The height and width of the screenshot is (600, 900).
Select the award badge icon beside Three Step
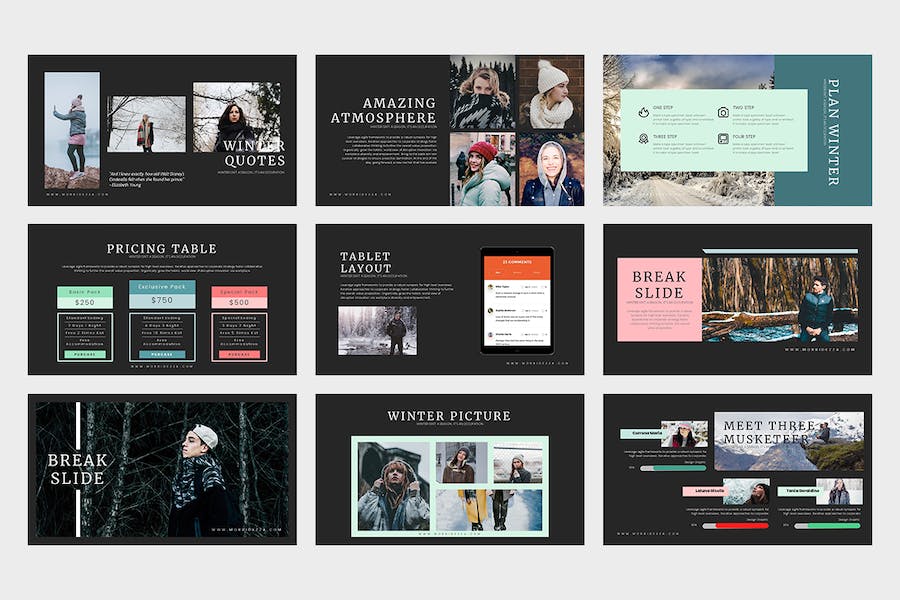coord(641,139)
